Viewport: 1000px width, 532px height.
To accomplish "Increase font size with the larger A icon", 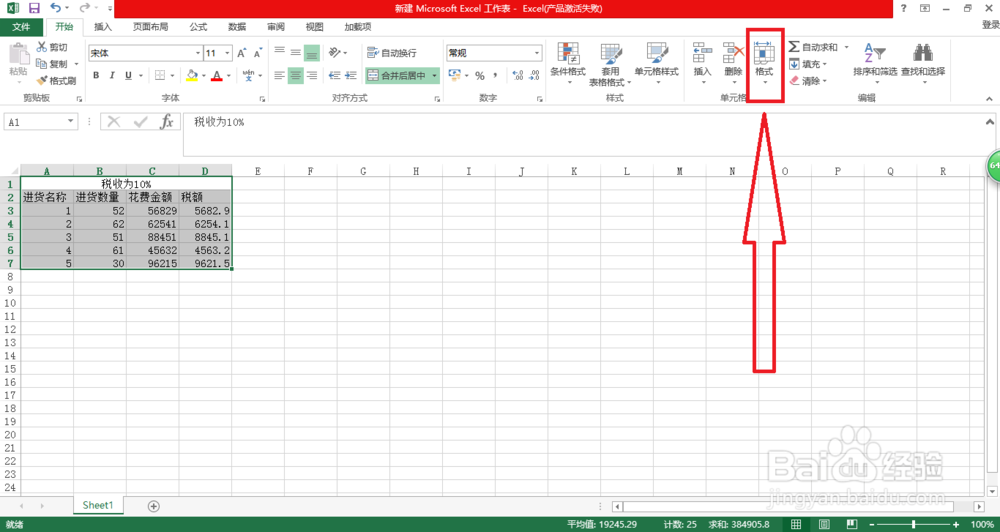I will [x=242, y=54].
